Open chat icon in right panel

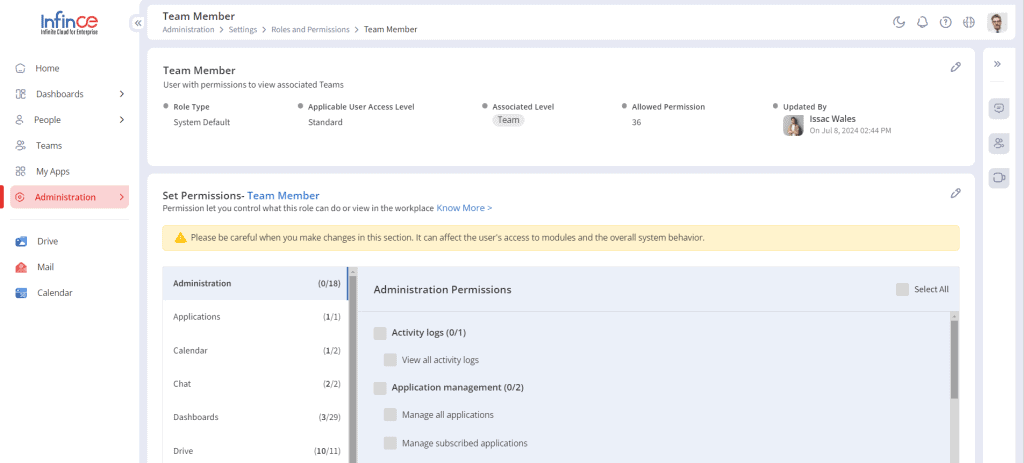coord(999,108)
